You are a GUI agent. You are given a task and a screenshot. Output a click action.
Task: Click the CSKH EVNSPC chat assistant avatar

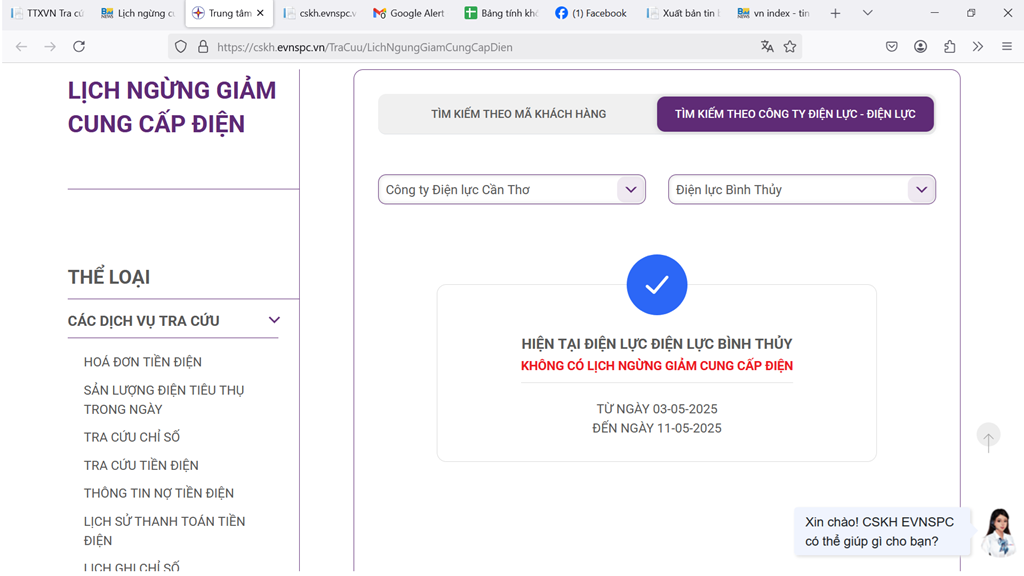pos(997,531)
